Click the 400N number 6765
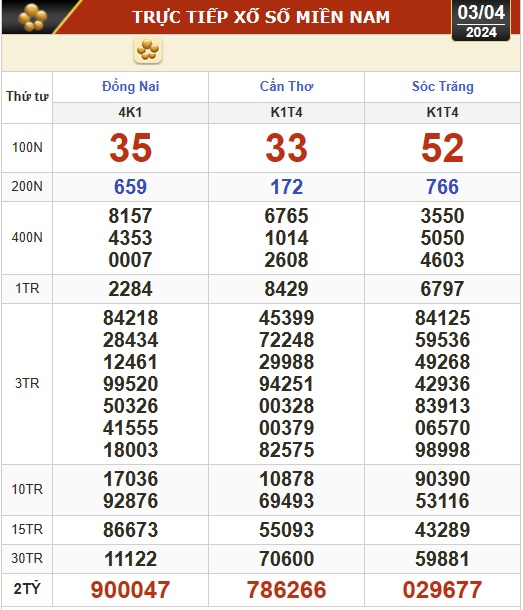523x610 pixels. point(286,216)
